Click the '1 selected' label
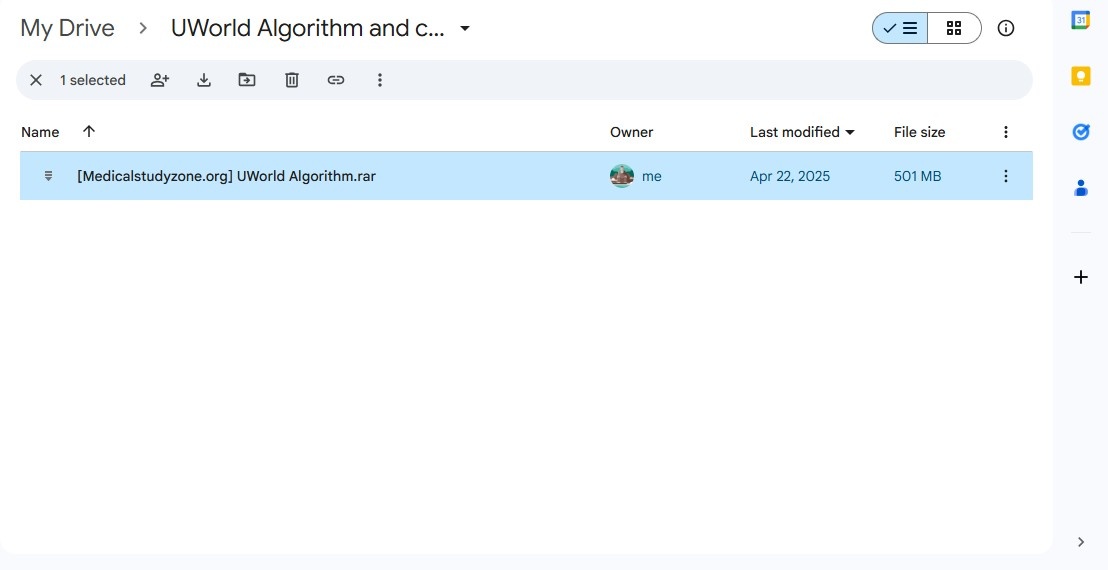1108x570 pixels. pyautogui.click(x=93, y=80)
